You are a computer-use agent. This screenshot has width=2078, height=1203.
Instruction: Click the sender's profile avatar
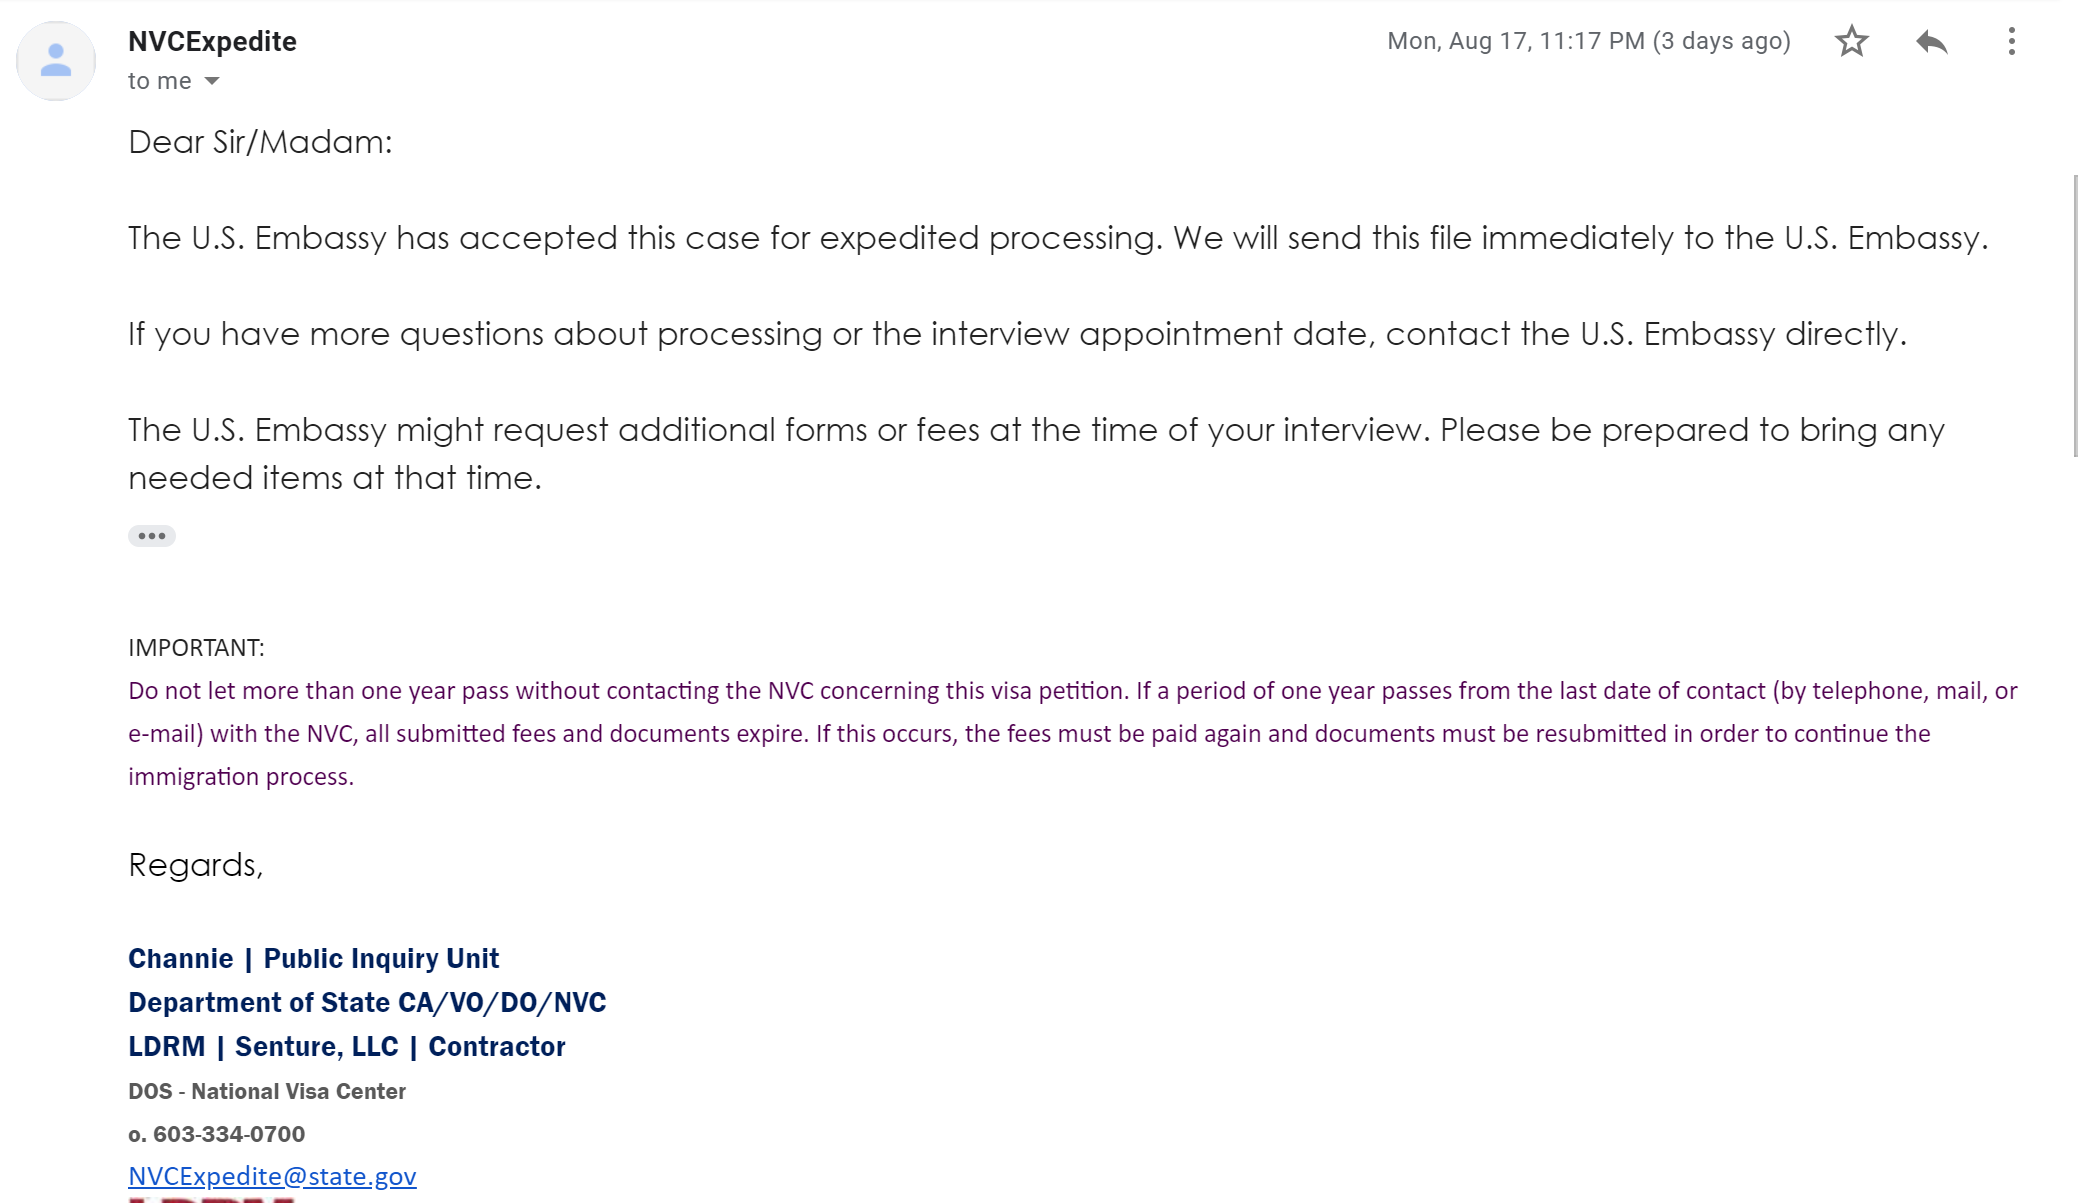(56, 61)
